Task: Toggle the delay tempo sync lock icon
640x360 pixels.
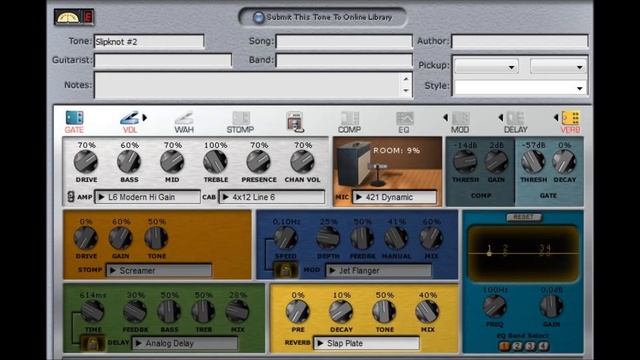Action: coord(92,343)
